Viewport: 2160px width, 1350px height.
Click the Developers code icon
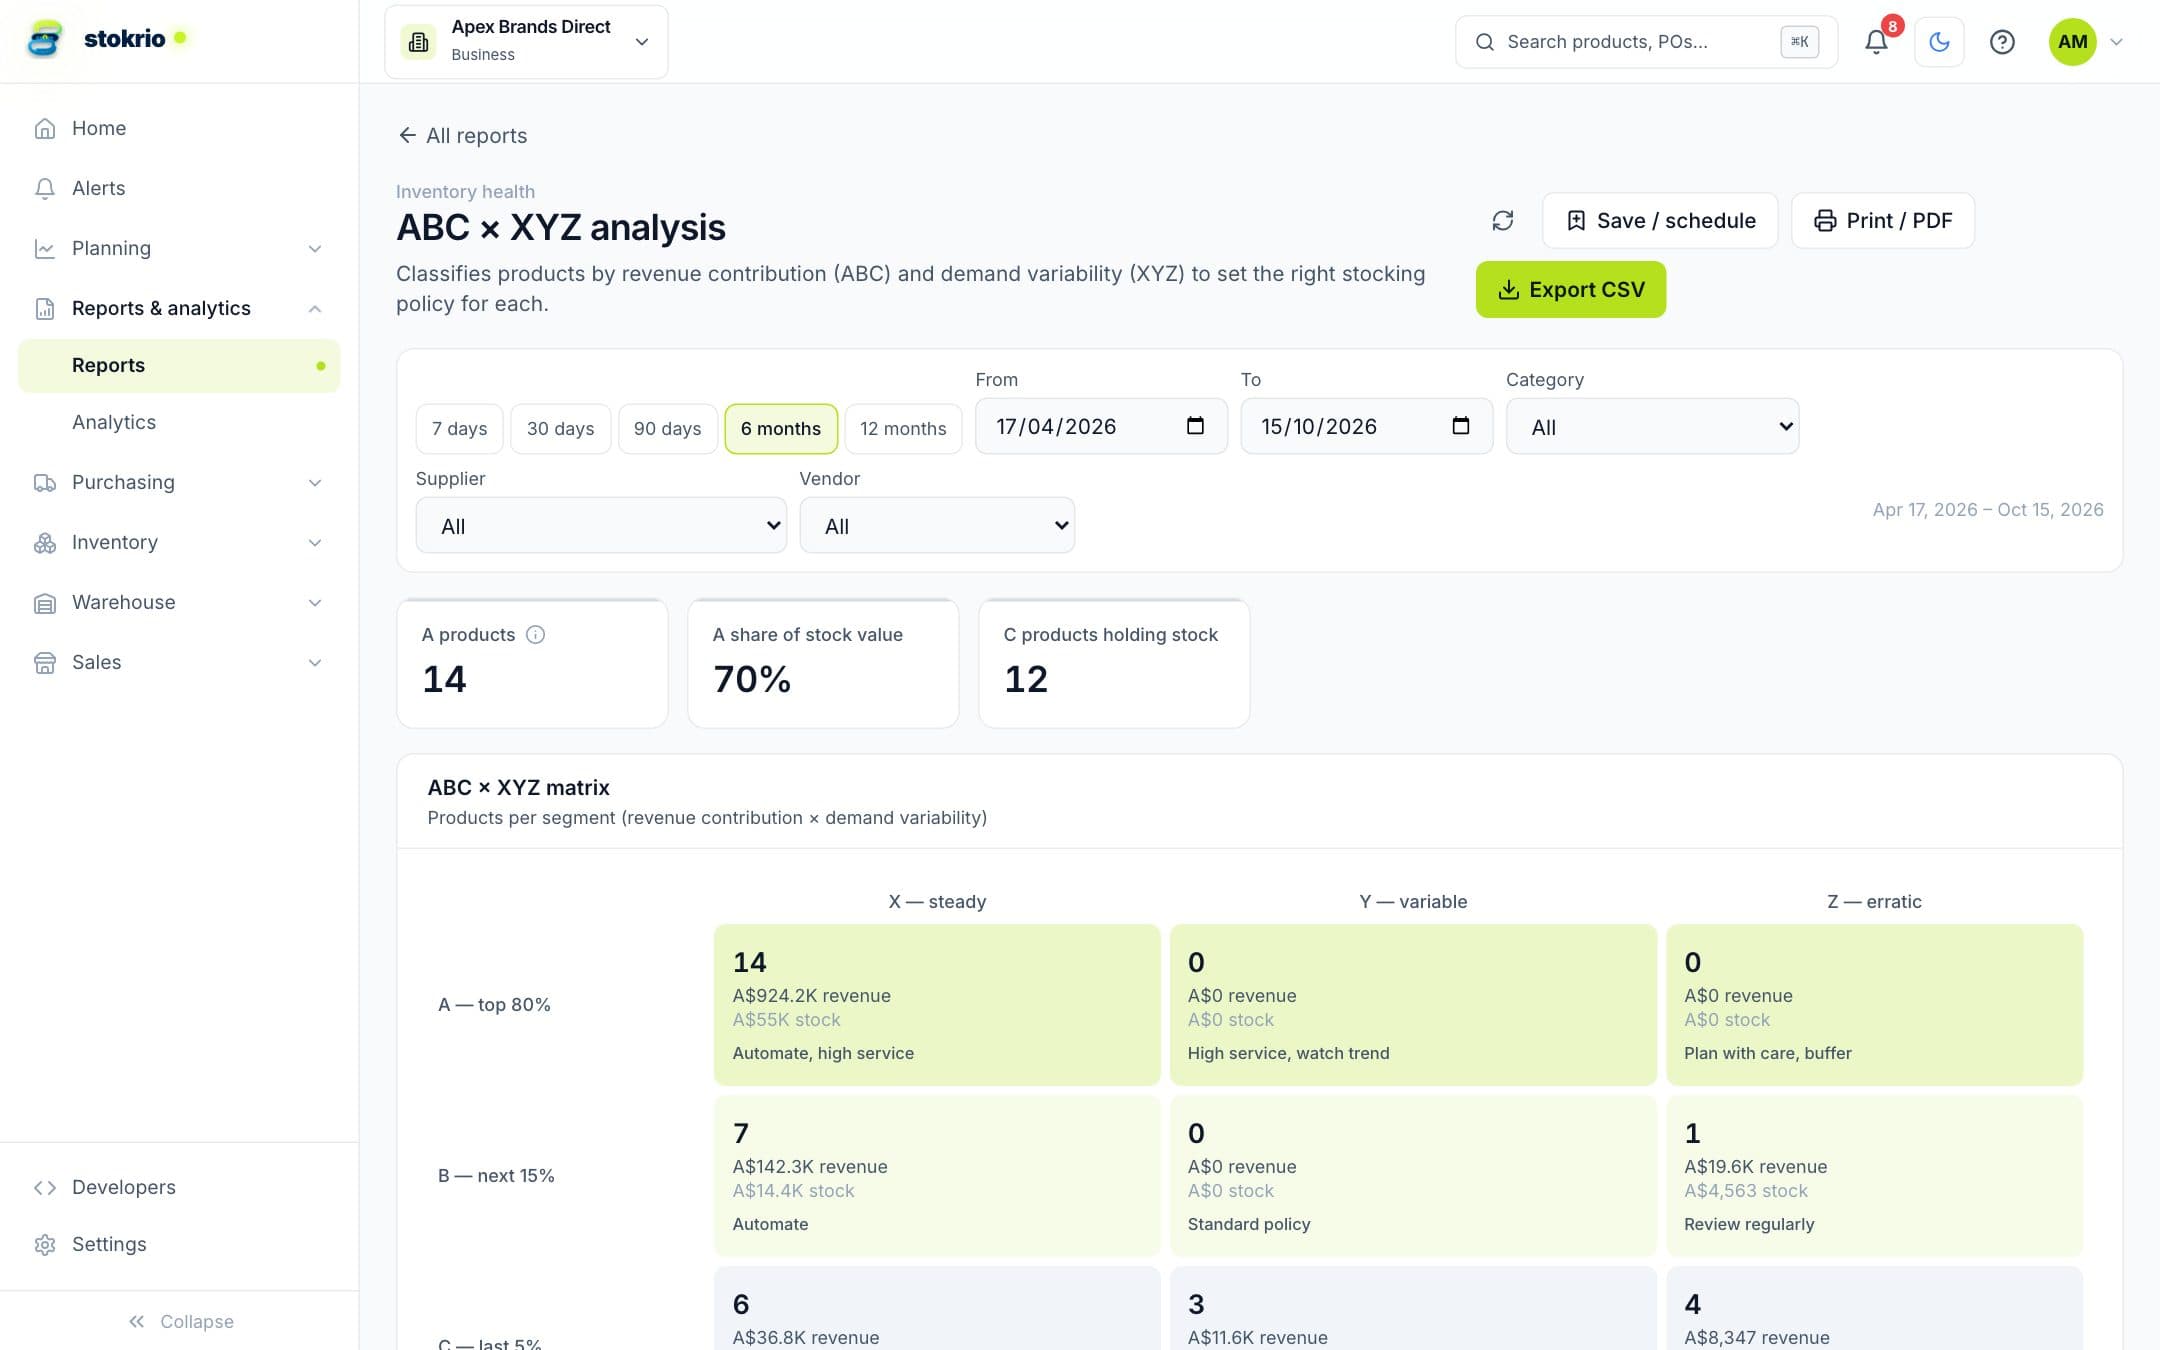tap(44, 1187)
